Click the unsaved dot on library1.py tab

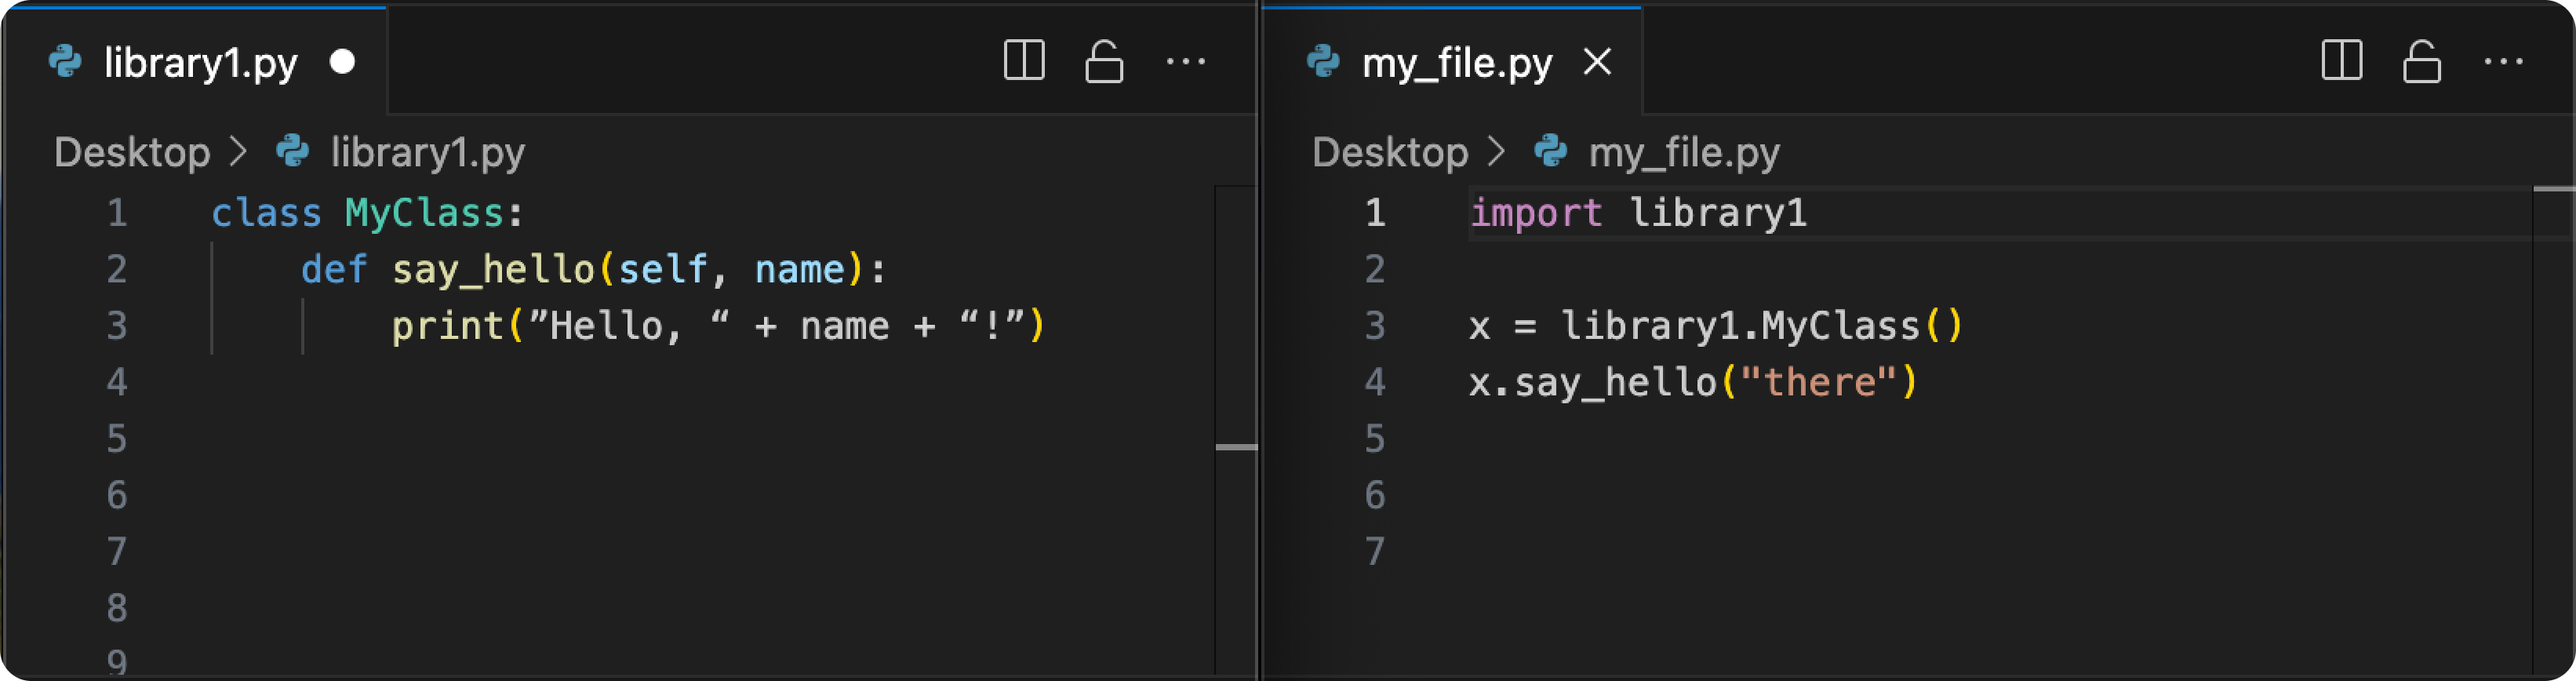[x=342, y=62]
